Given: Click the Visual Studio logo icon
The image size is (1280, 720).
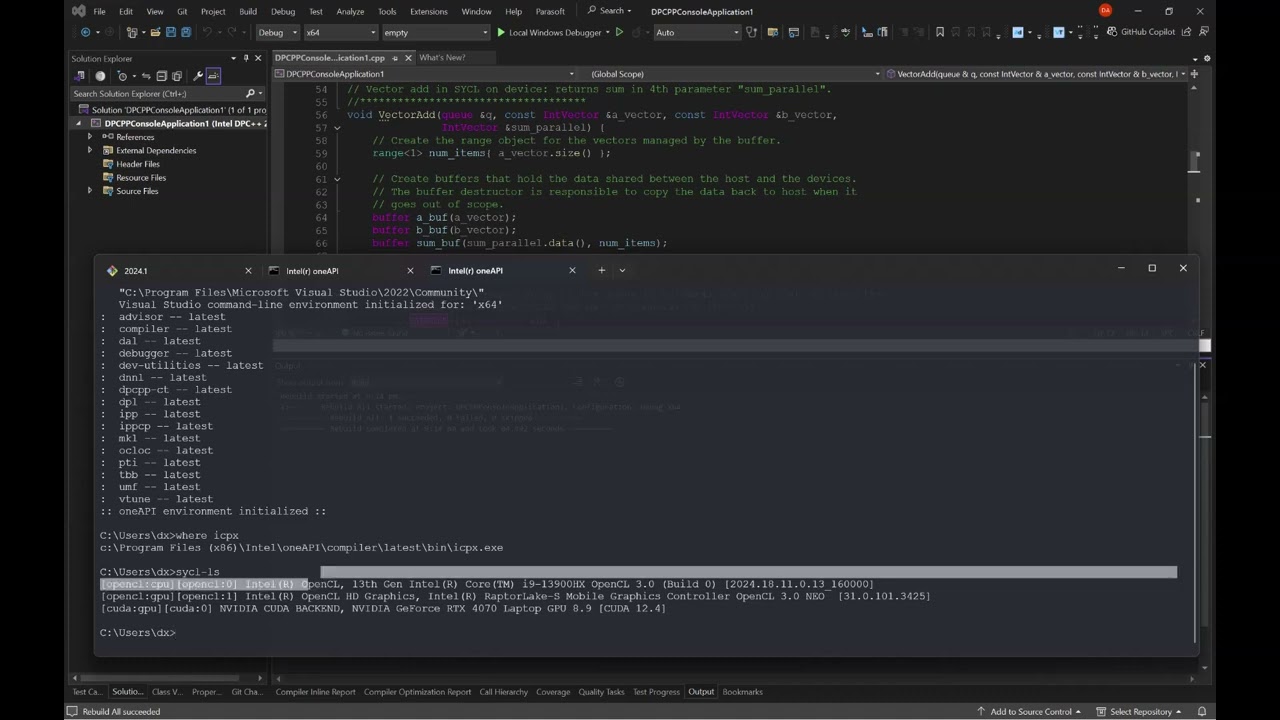Looking at the screenshot, I should (79, 11).
